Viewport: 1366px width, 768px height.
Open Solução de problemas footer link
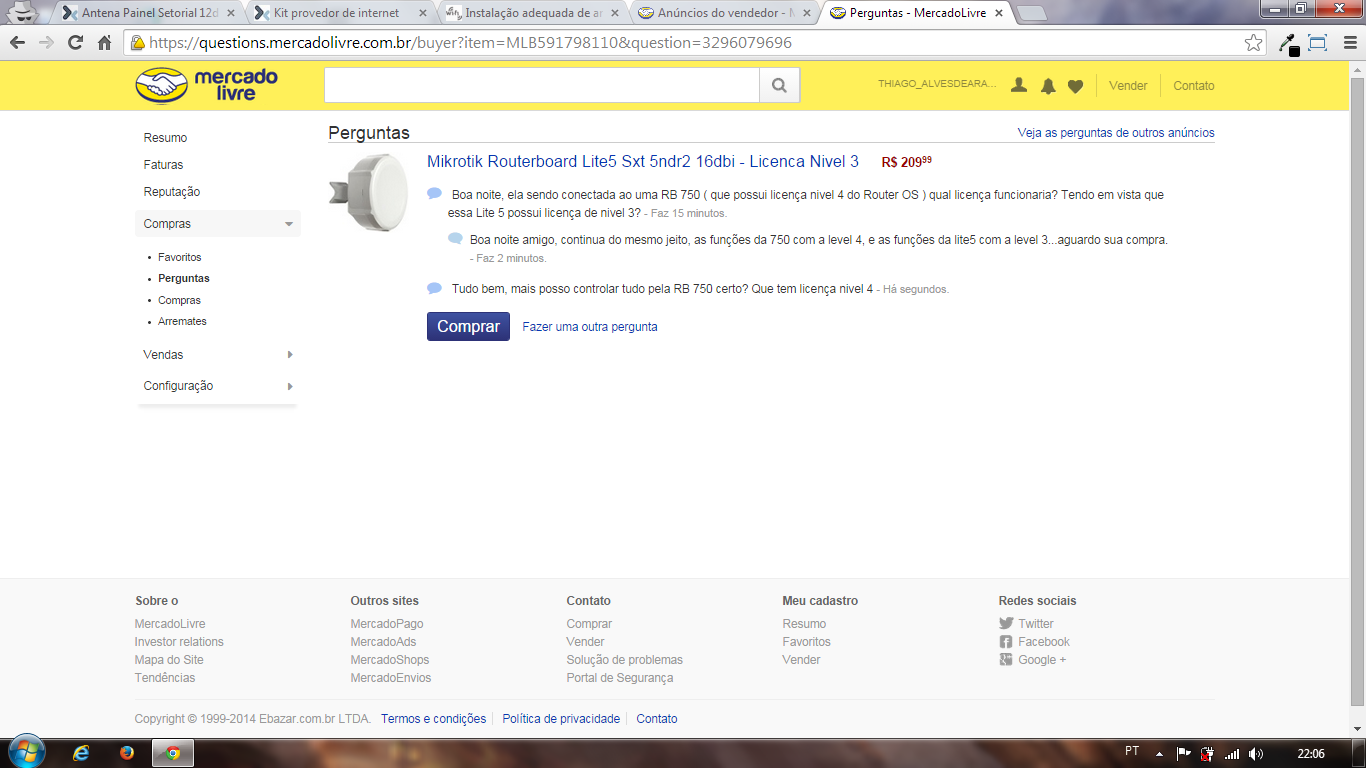click(x=625, y=660)
